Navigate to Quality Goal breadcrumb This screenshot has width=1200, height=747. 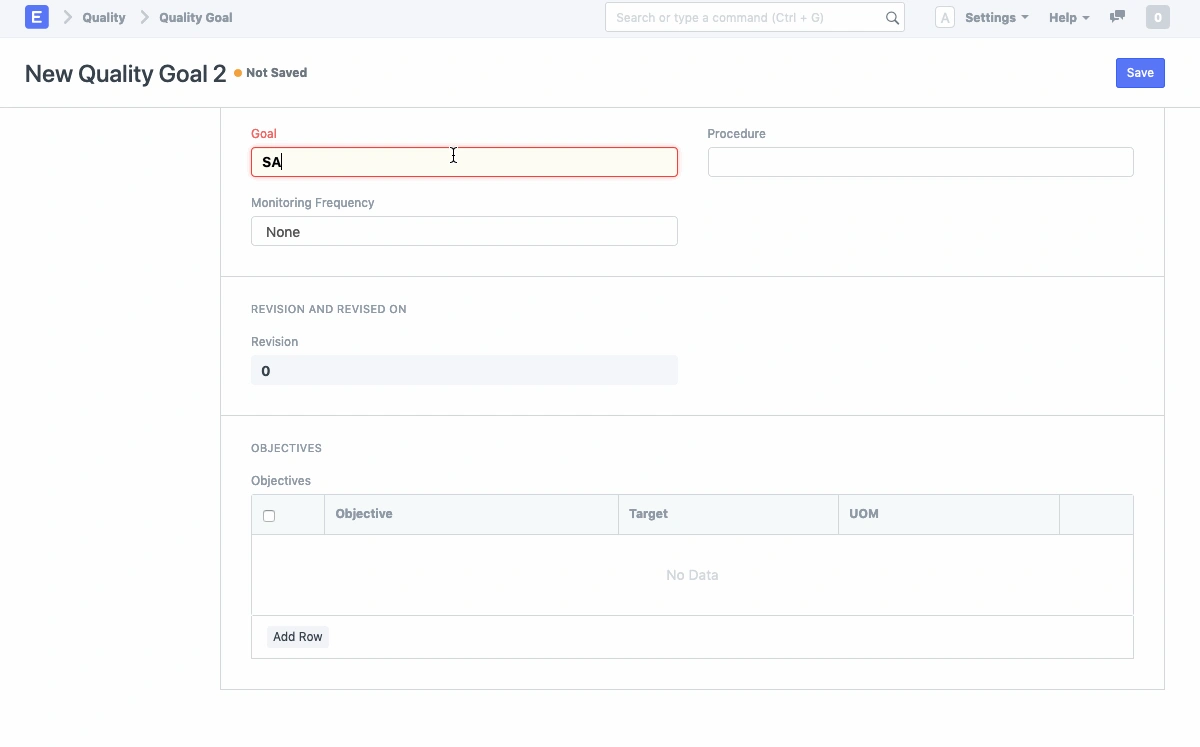pos(196,18)
